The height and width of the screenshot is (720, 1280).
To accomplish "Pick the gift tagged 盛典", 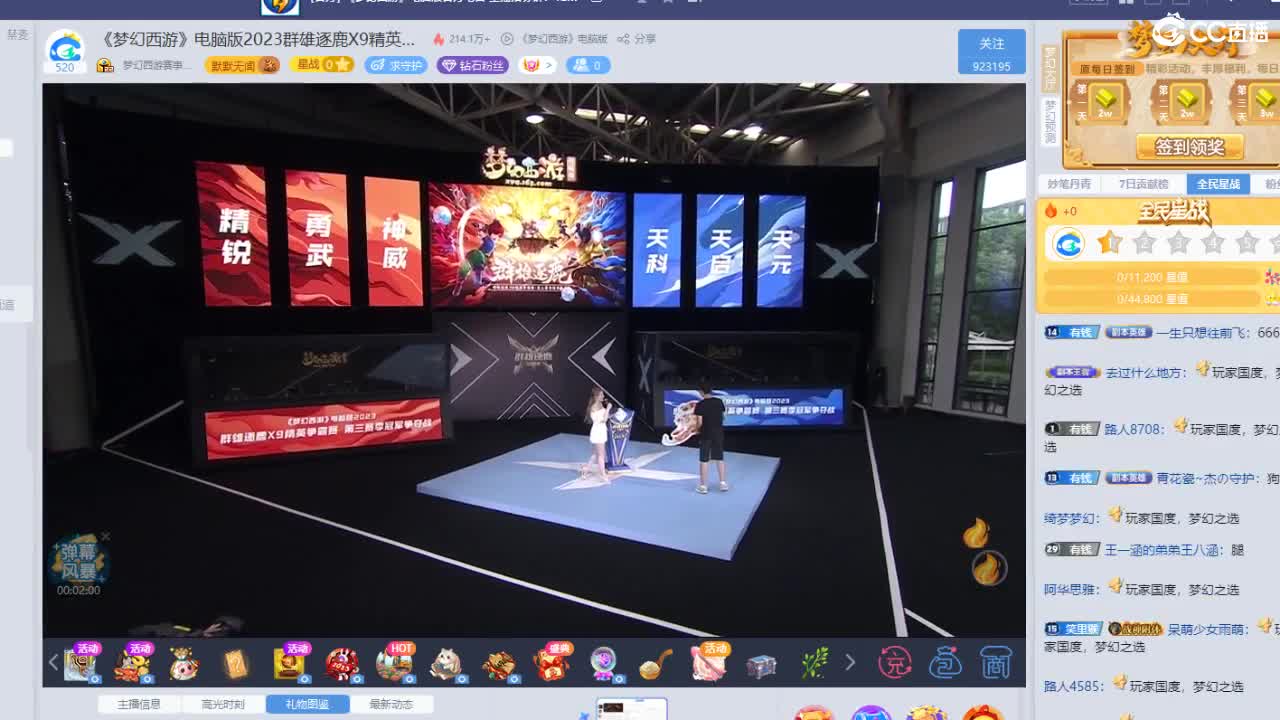I will point(552,662).
